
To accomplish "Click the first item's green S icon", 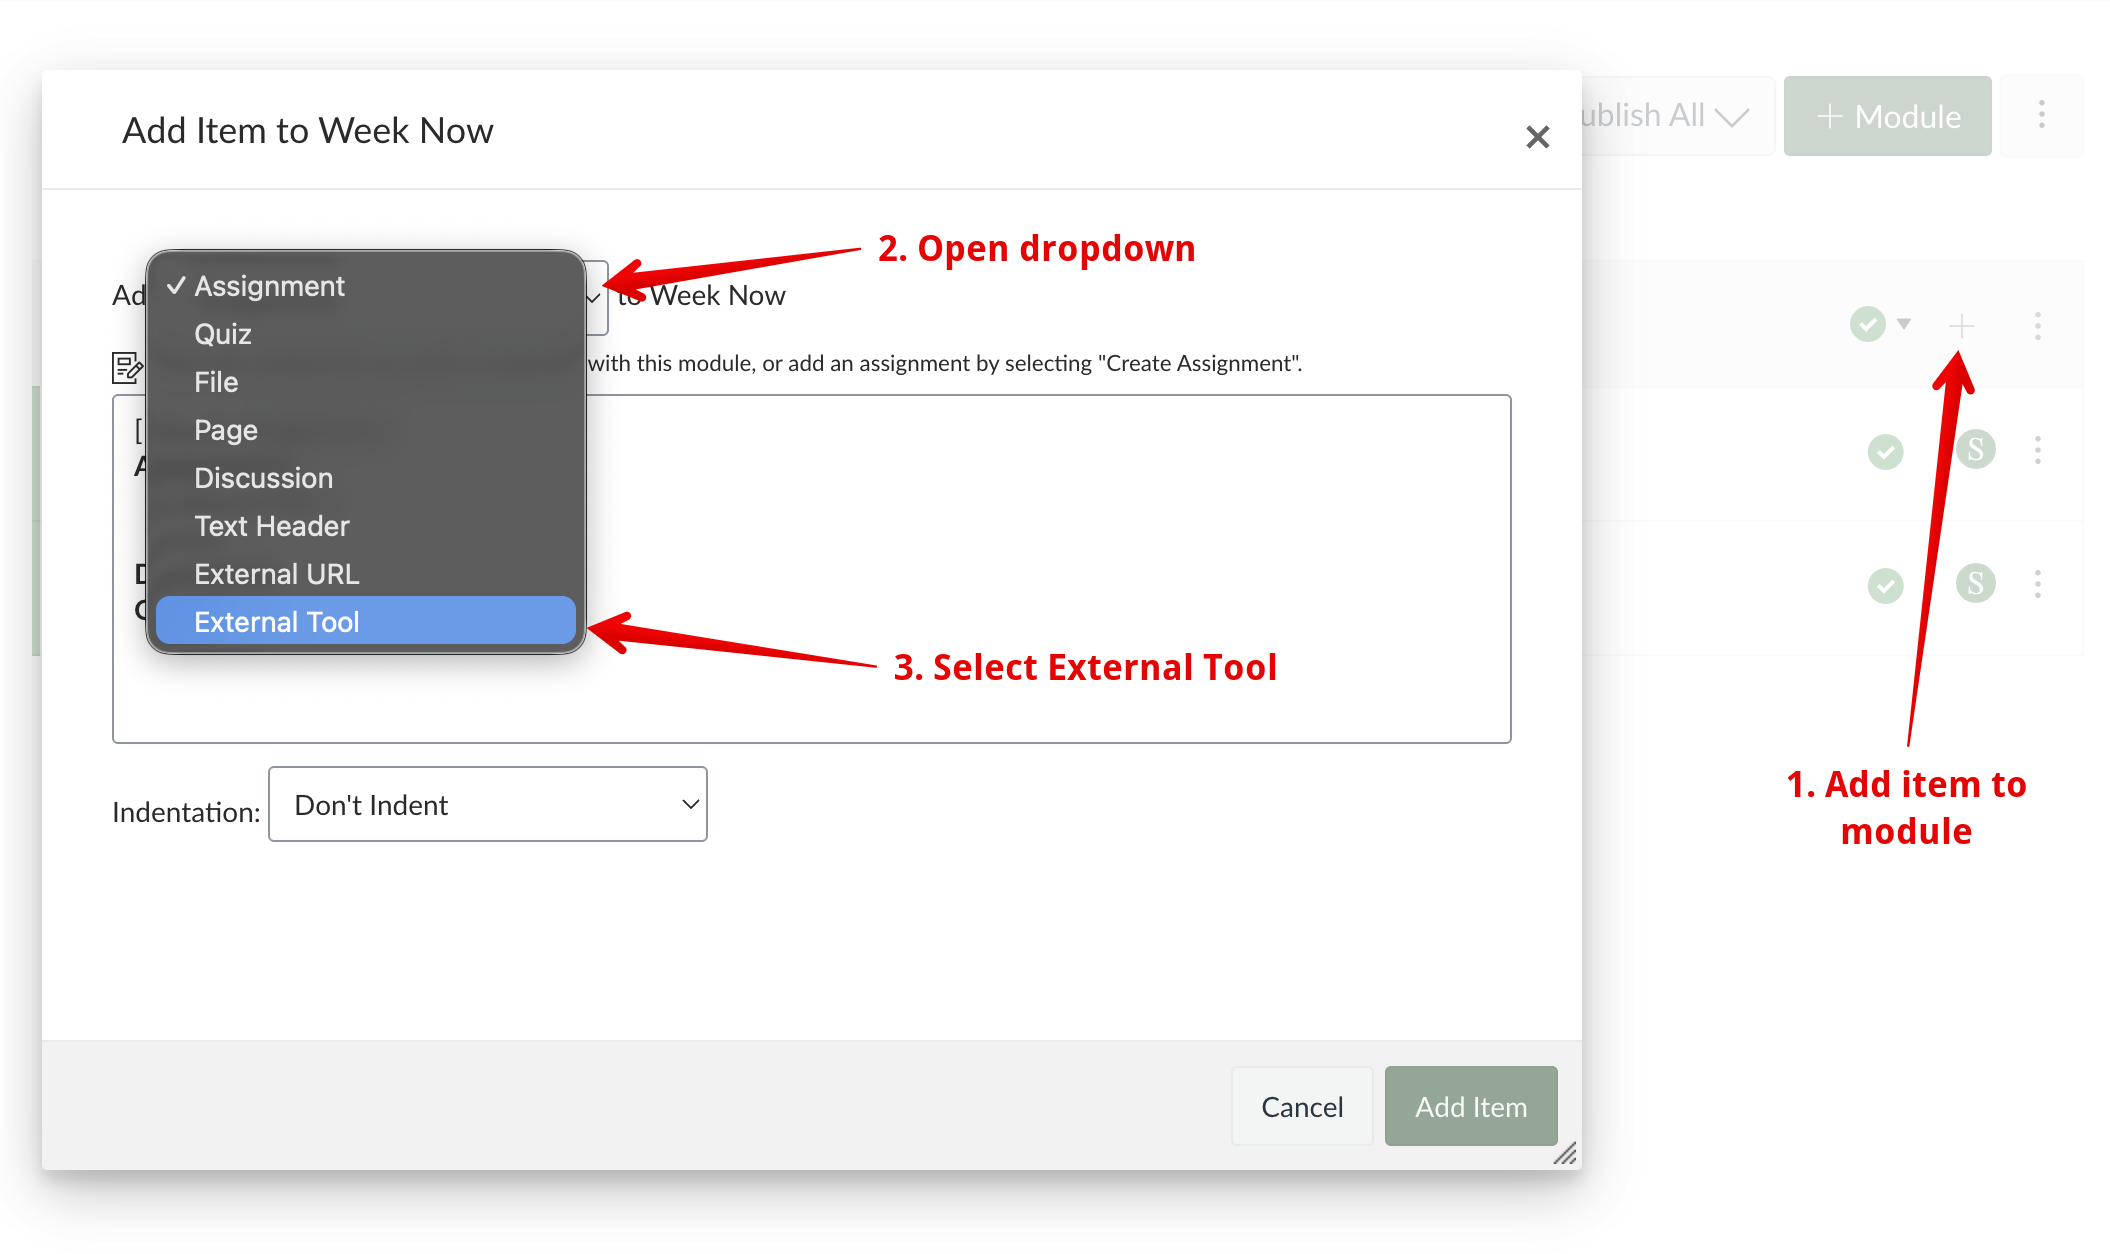I will click(x=1975, y=450).
